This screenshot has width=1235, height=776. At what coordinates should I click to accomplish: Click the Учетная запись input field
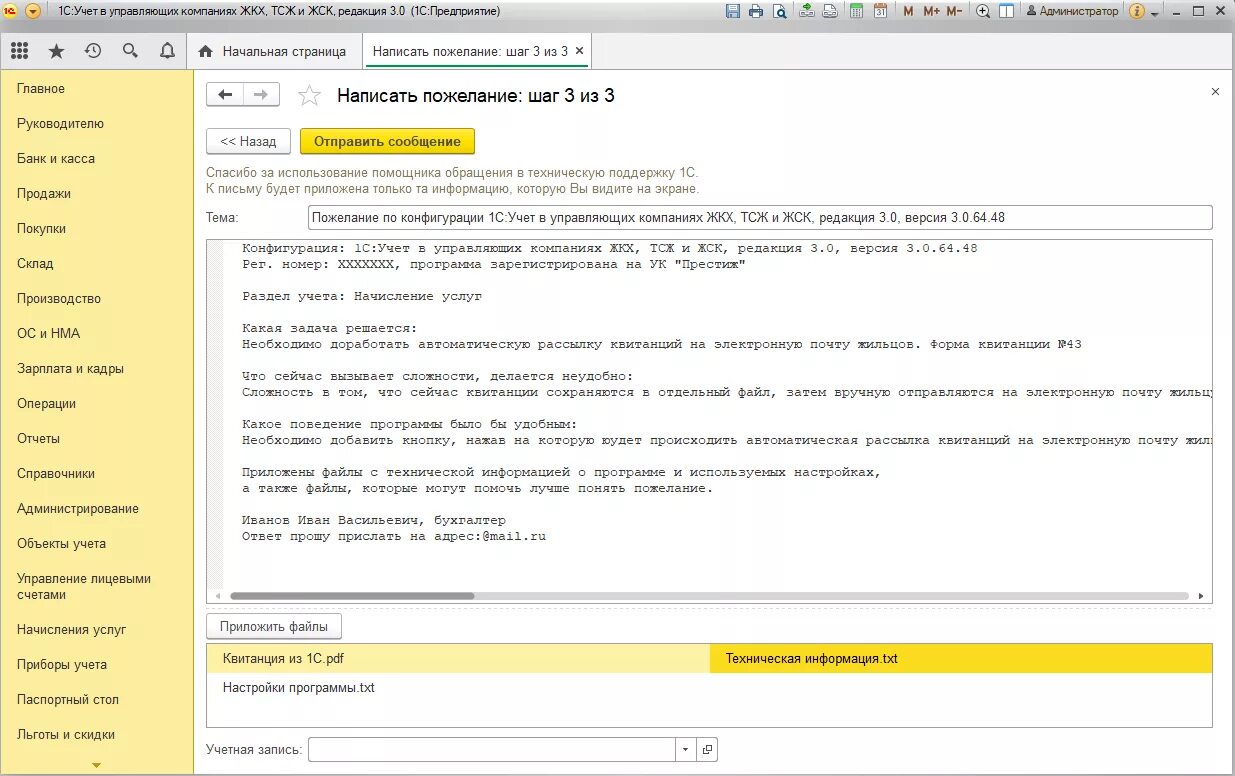(492, 749)
